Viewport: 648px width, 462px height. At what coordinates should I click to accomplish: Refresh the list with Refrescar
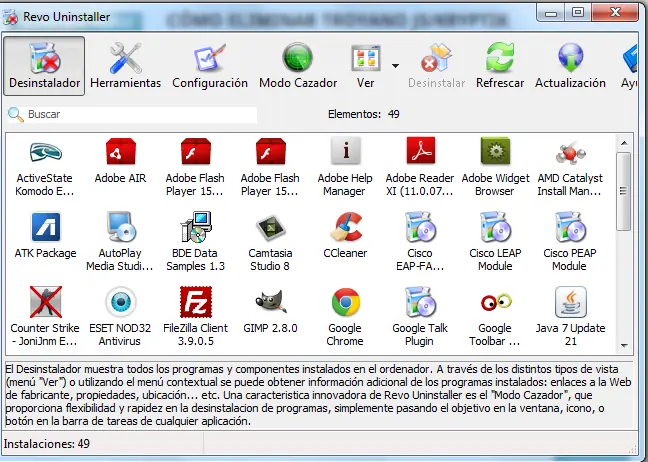pyautogui.click(x=500, y=66)
